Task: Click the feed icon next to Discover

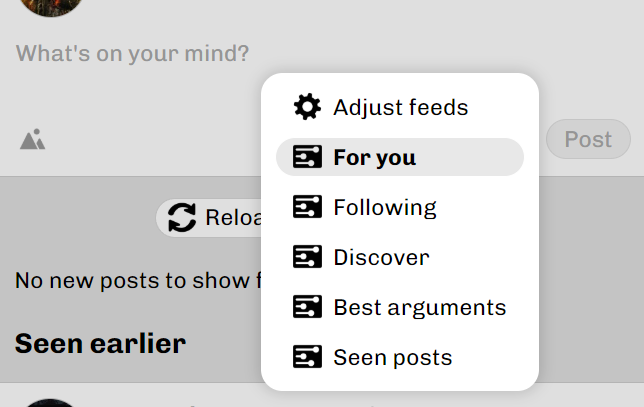Action: 307,257
